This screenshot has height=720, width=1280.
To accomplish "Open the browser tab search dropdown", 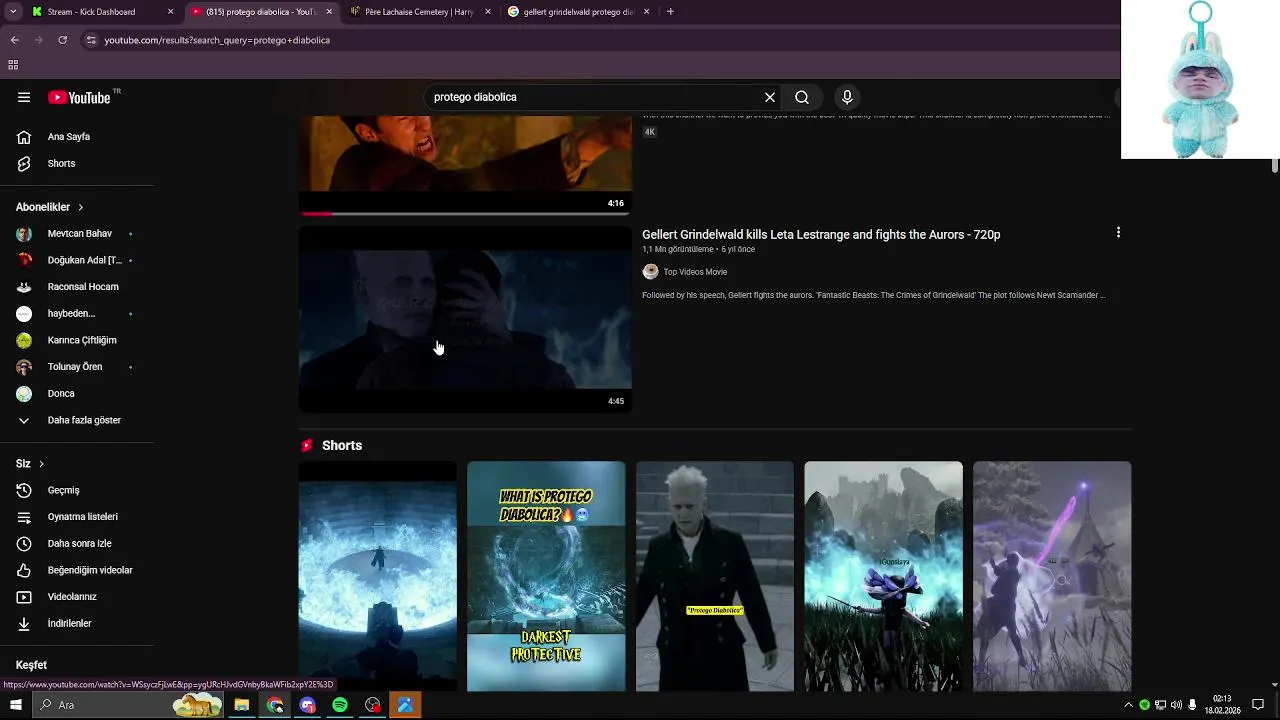I will tap(13, 12).
